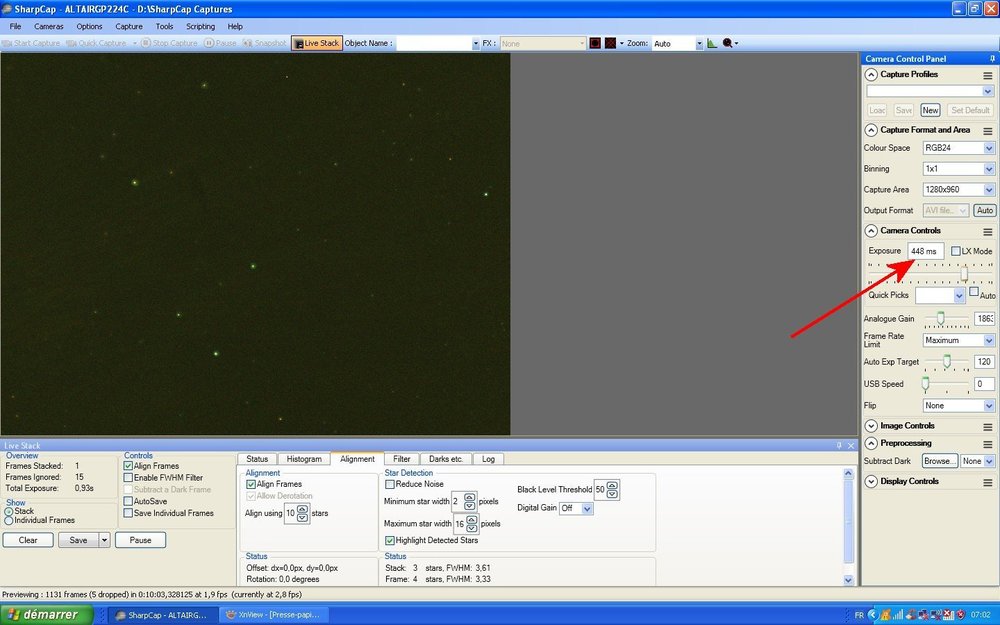Image resolution: width=1000 pixels, height=625 pixels.
Task: Pause the live stacking
Action: [140, 540]
